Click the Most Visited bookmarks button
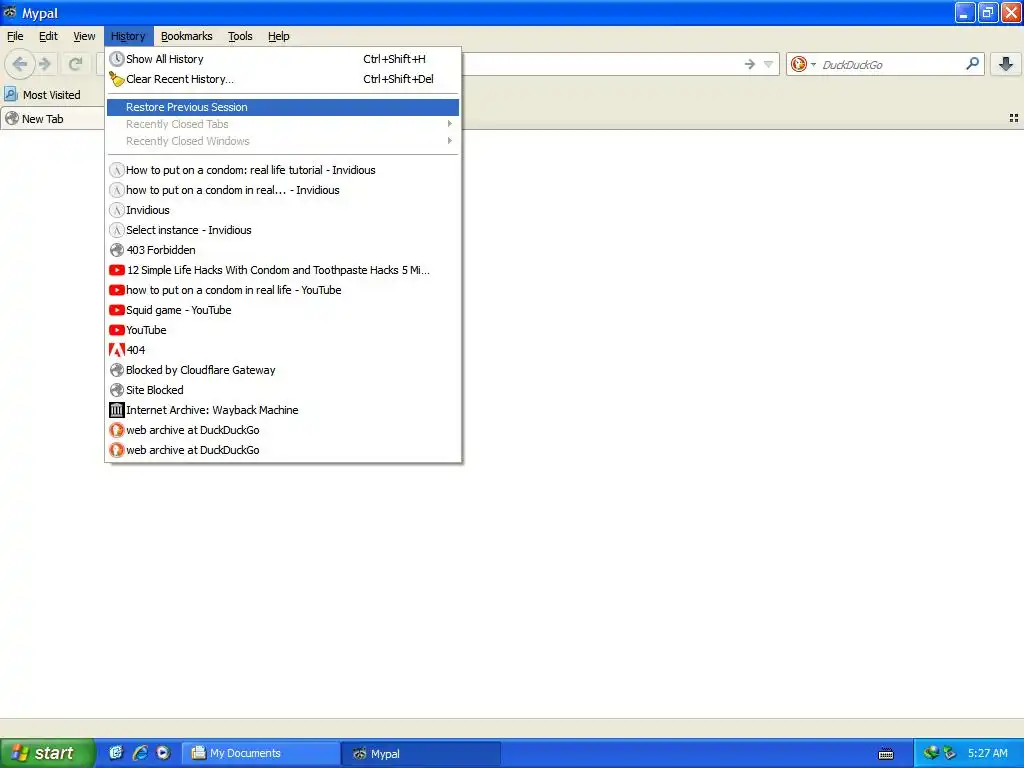Image resolution: width=1024 pixels, height=768 pixels. click(43, 95)
